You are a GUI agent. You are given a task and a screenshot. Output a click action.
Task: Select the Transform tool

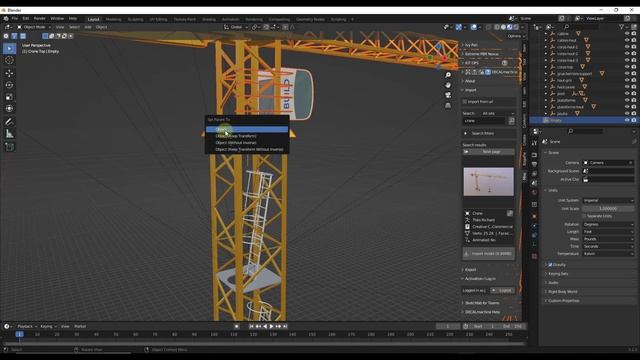pos(9,109)
